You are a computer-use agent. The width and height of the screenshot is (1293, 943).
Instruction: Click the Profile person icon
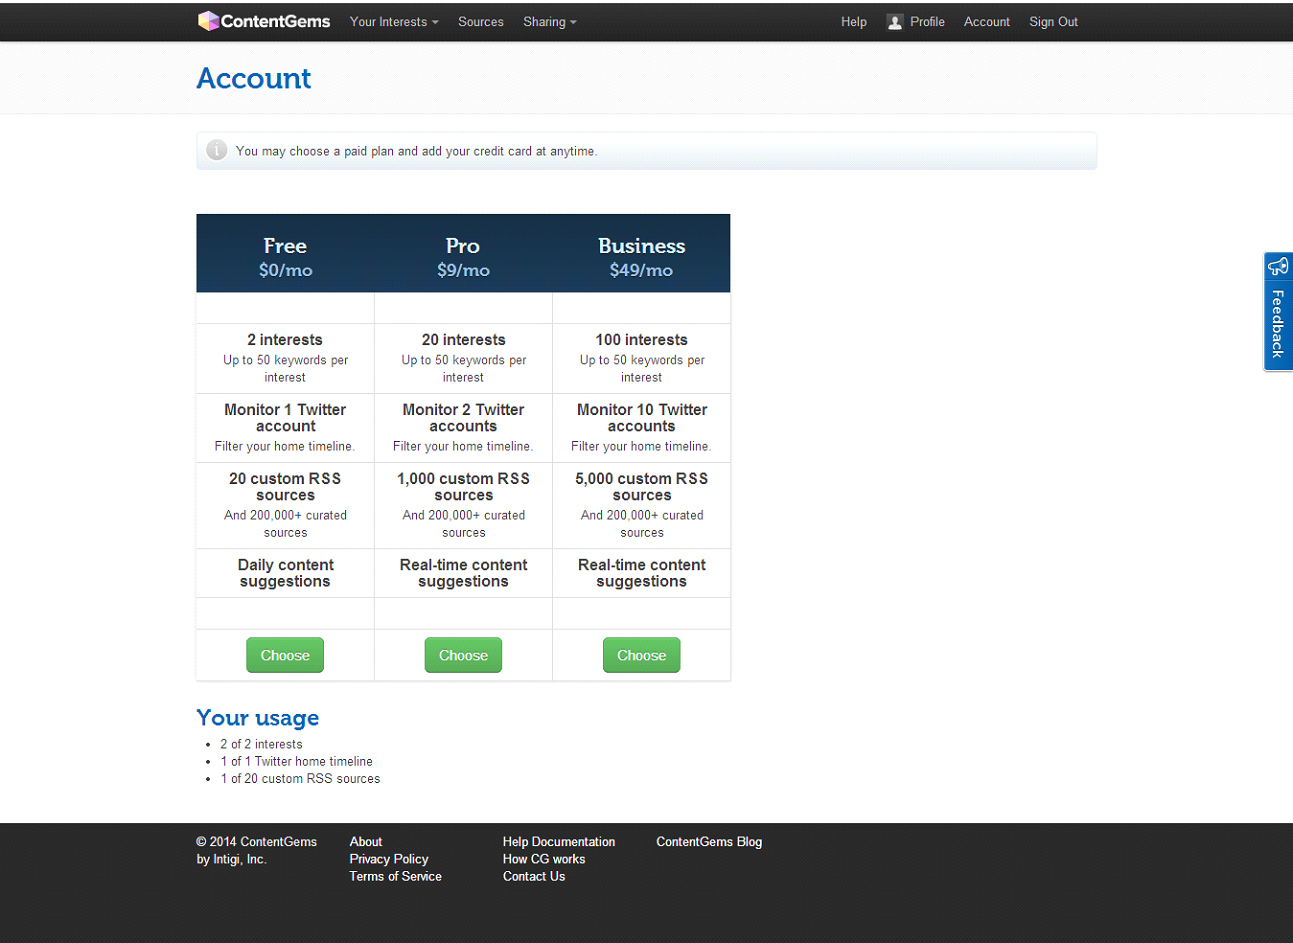(x=895, y=22)
